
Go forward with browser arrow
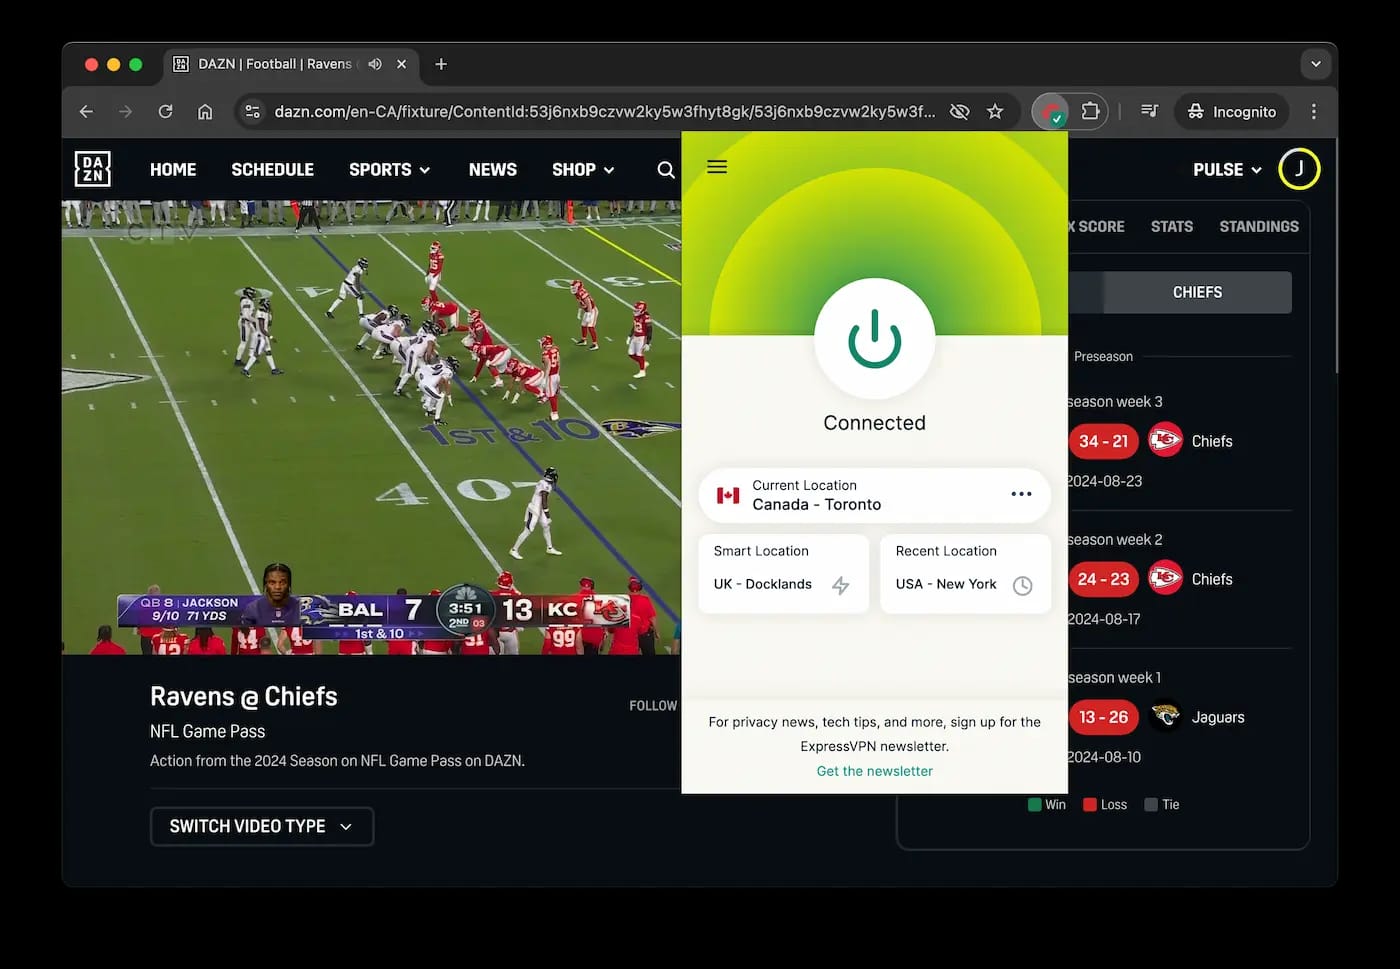[x=126, y=112]
